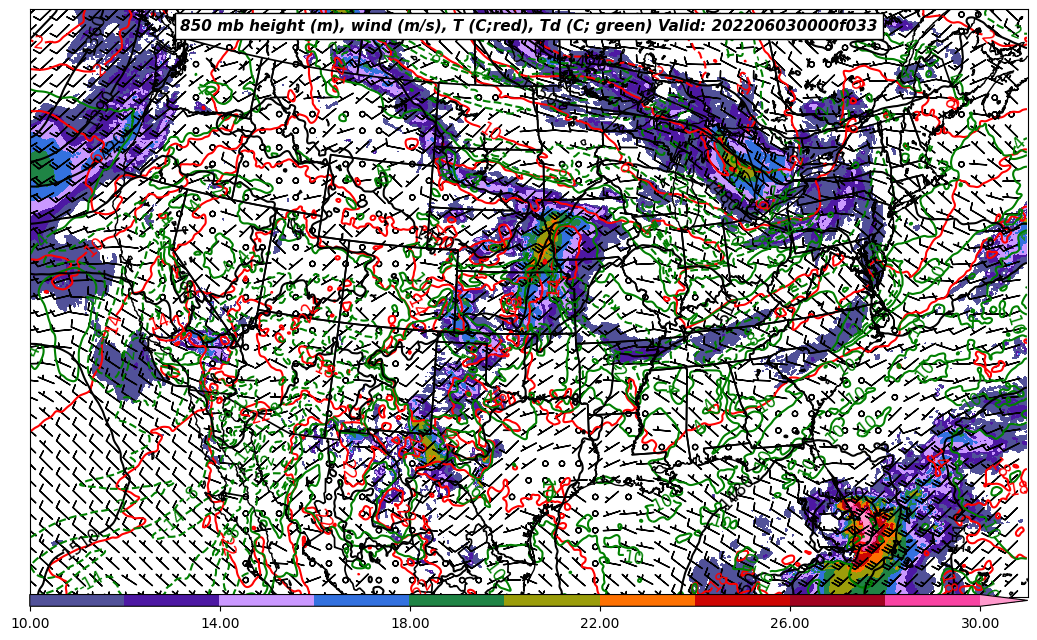Select the bright red 24–26 colorbar segment
Viewport: 1037px width, 640px height.
click(742, 601)
